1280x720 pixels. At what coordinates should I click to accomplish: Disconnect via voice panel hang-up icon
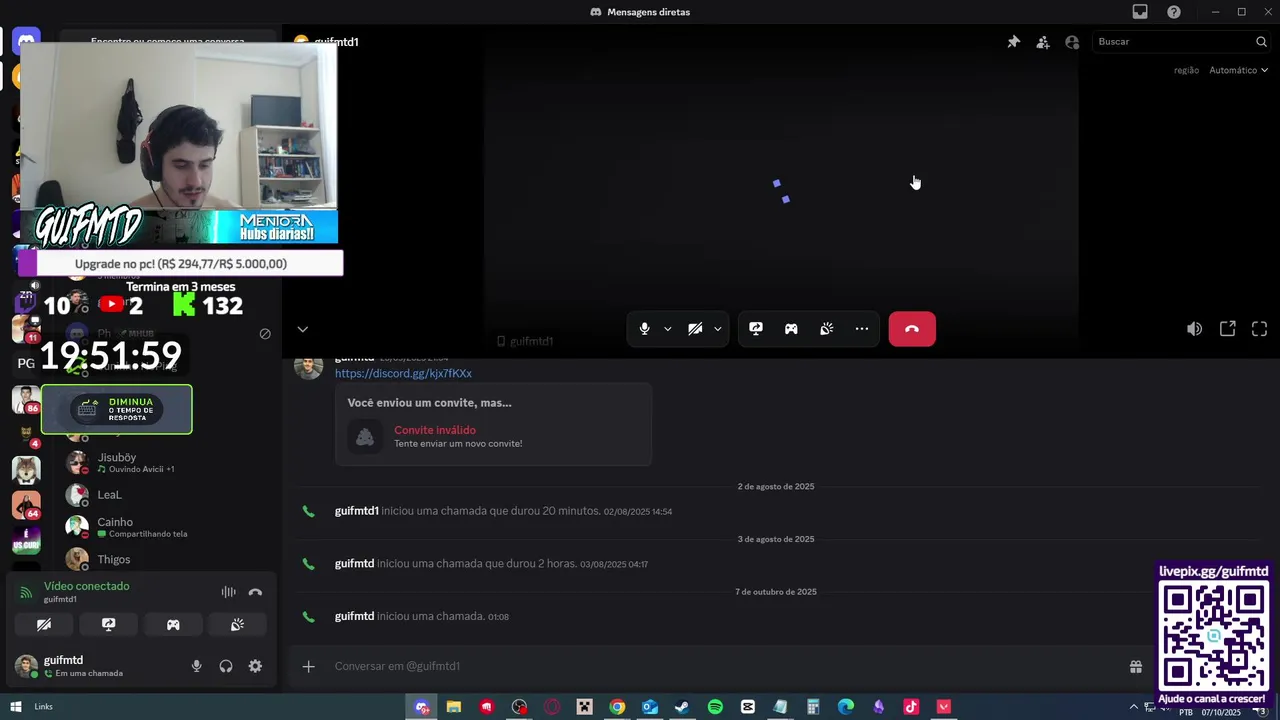click(x=255, y=592)
